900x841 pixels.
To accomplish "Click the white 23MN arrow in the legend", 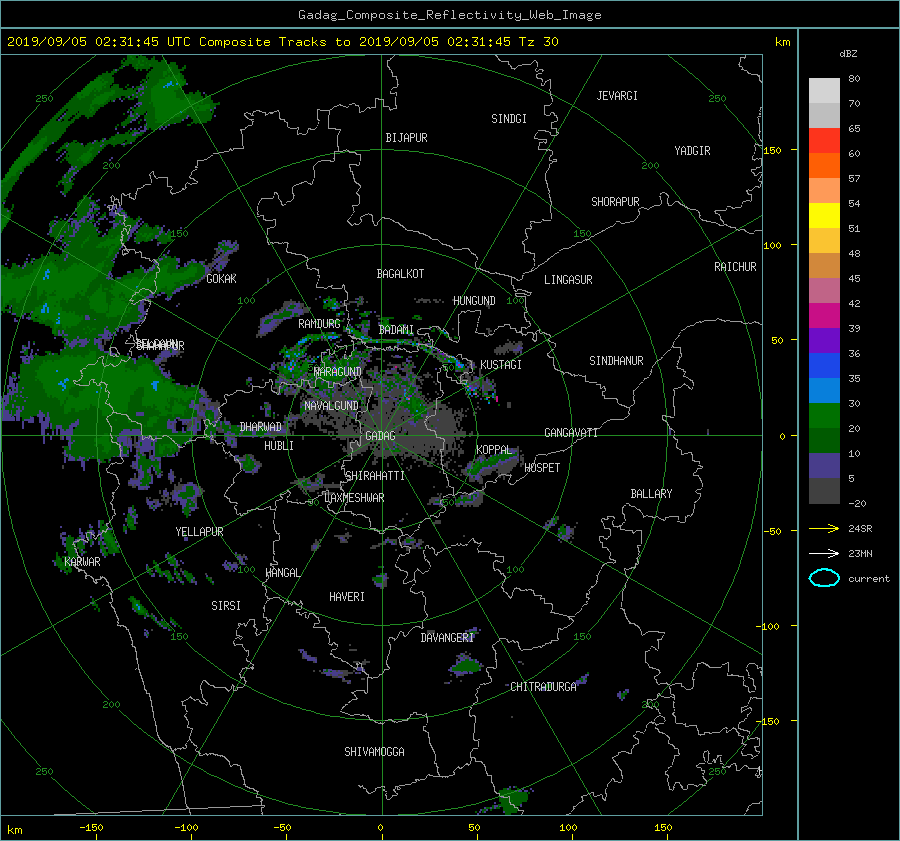I will click(x=824, y=553).
